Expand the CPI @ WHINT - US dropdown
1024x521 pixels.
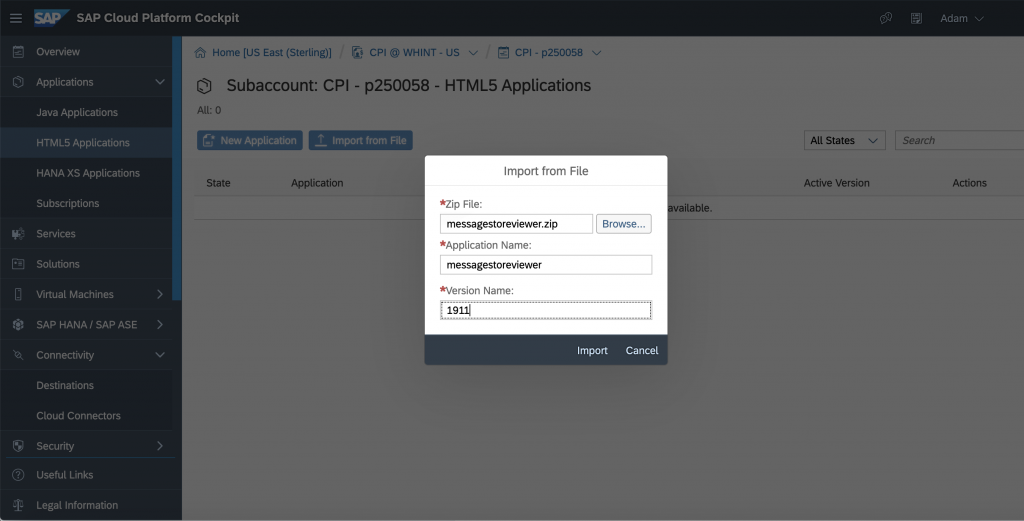coord(473,52)
